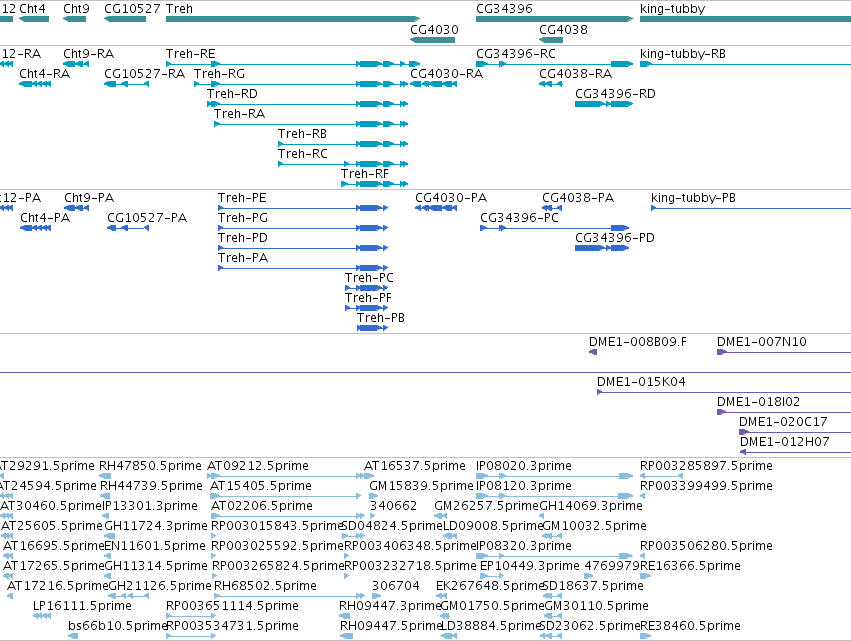
Task: Select the Cht9 gene arrow
Action: [74, 19]
